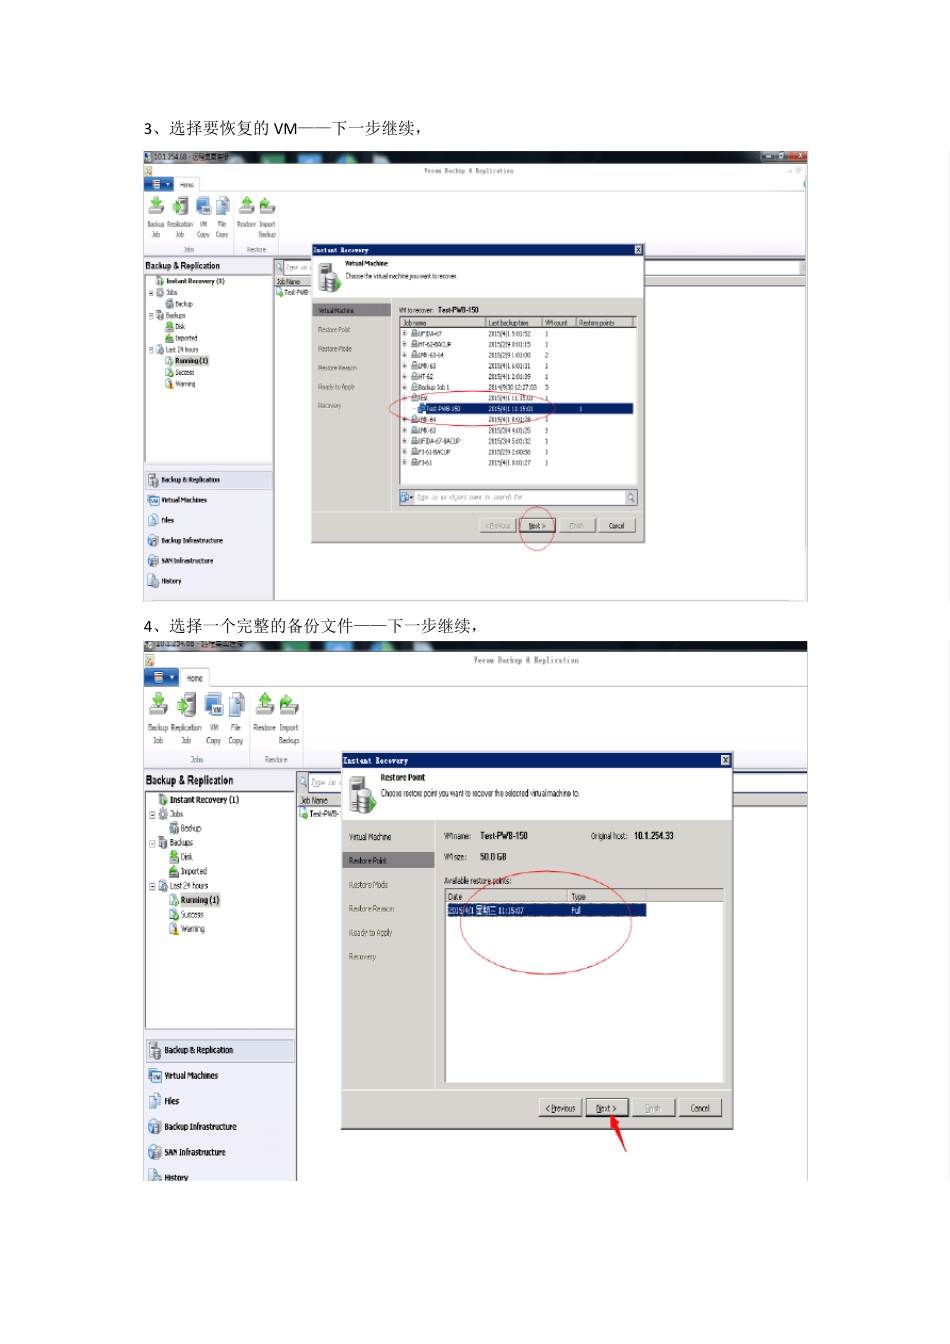
Task: Open Backup Infrastructure pane in step 4 screenshot
Action: coord(221,1127)
